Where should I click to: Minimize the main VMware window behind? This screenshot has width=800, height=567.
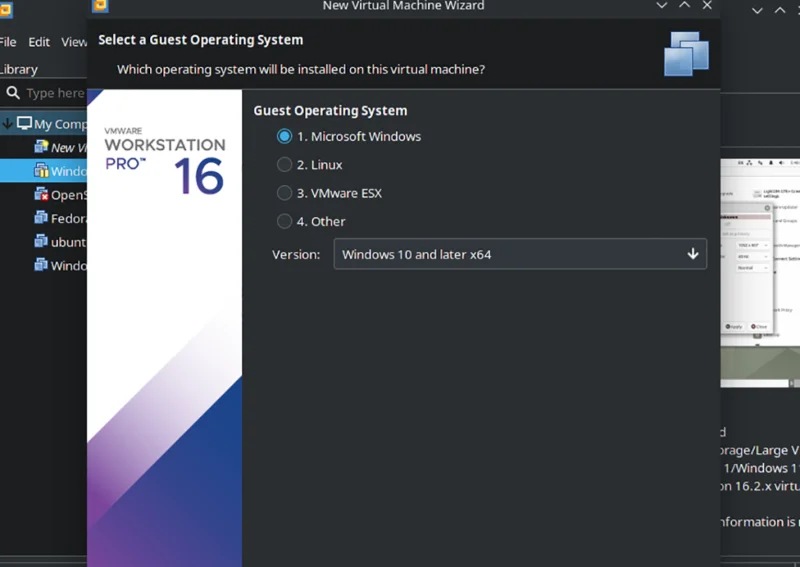pyautogui.click(x=757, y=10)
